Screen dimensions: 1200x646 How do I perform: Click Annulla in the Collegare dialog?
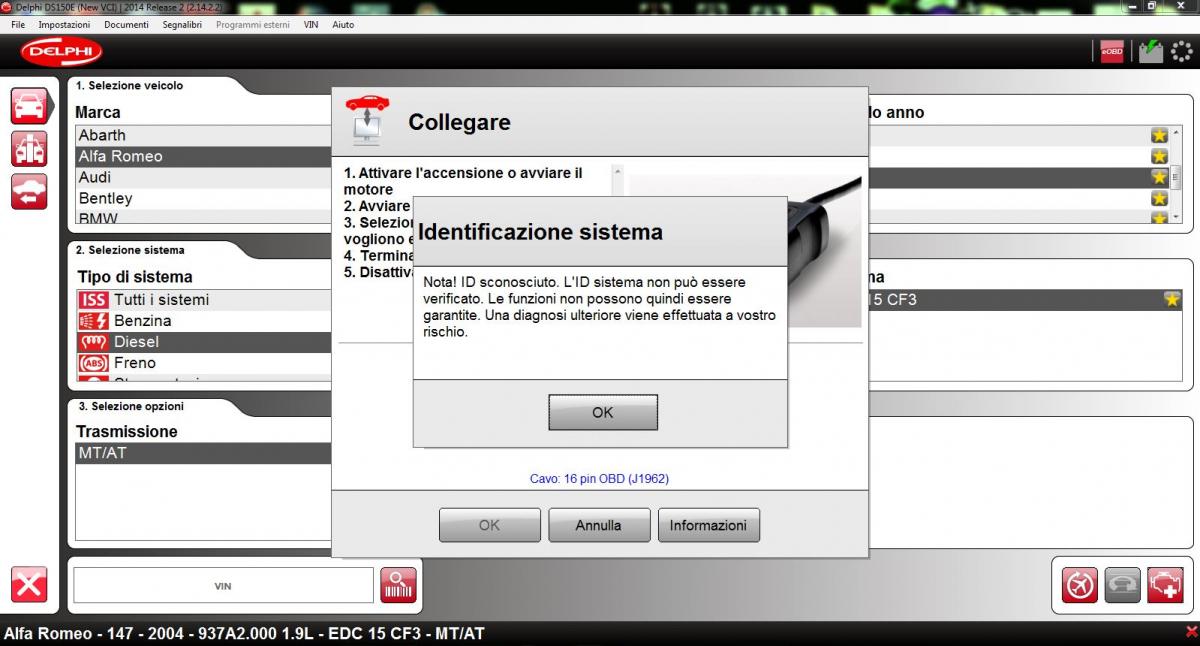(x=598, y=525)
